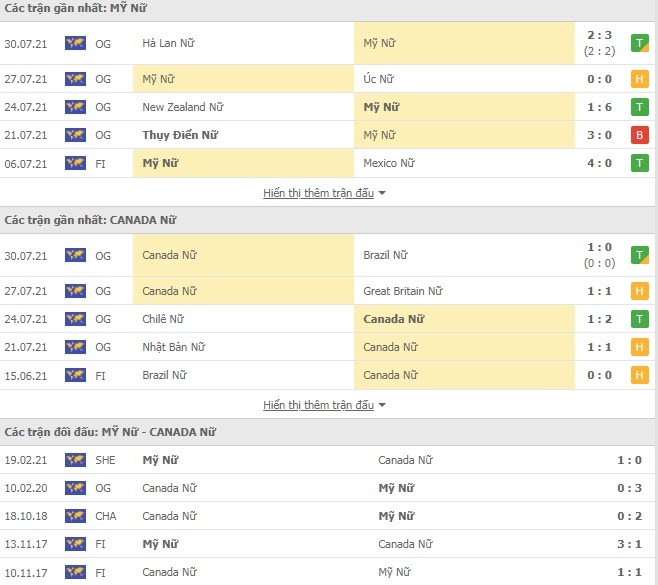
Task: Click the green T badge for Mexico Nữ match
Action: tap(640, 163)
